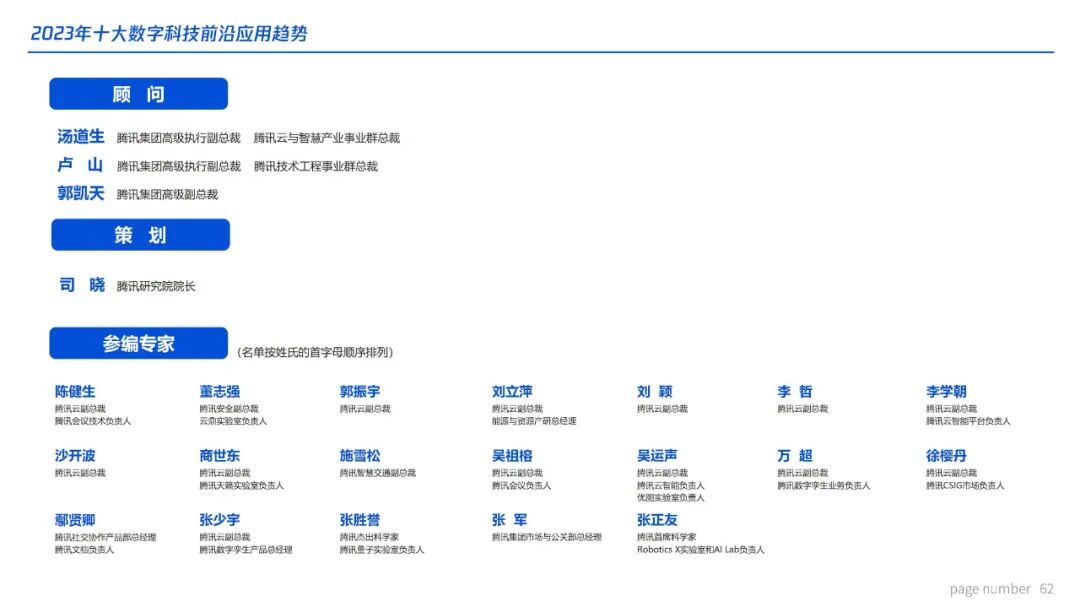Image resolution: width=1080 pixels, height=607 pixels.
Task: Select the expert name 沙开波
Action: click(75, 455)
